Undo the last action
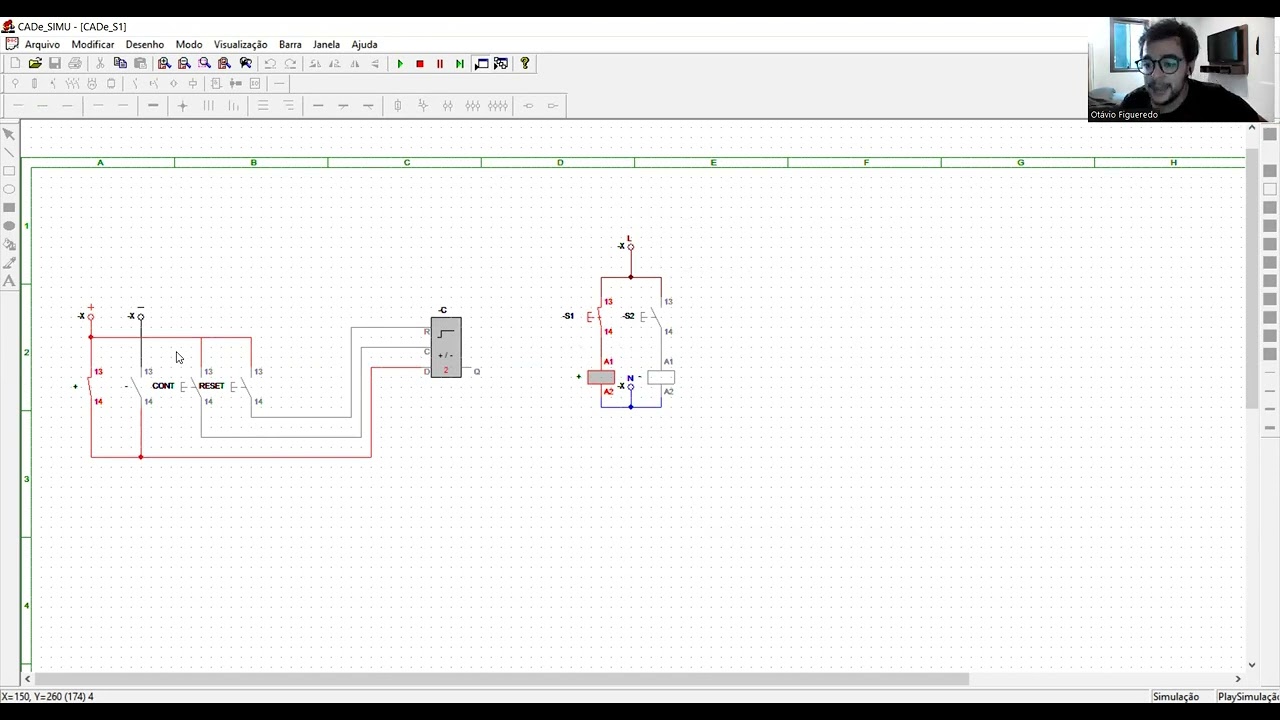The width and height of the screenshot is (1280, 720). pyautogui.click(x=270, y=63)
